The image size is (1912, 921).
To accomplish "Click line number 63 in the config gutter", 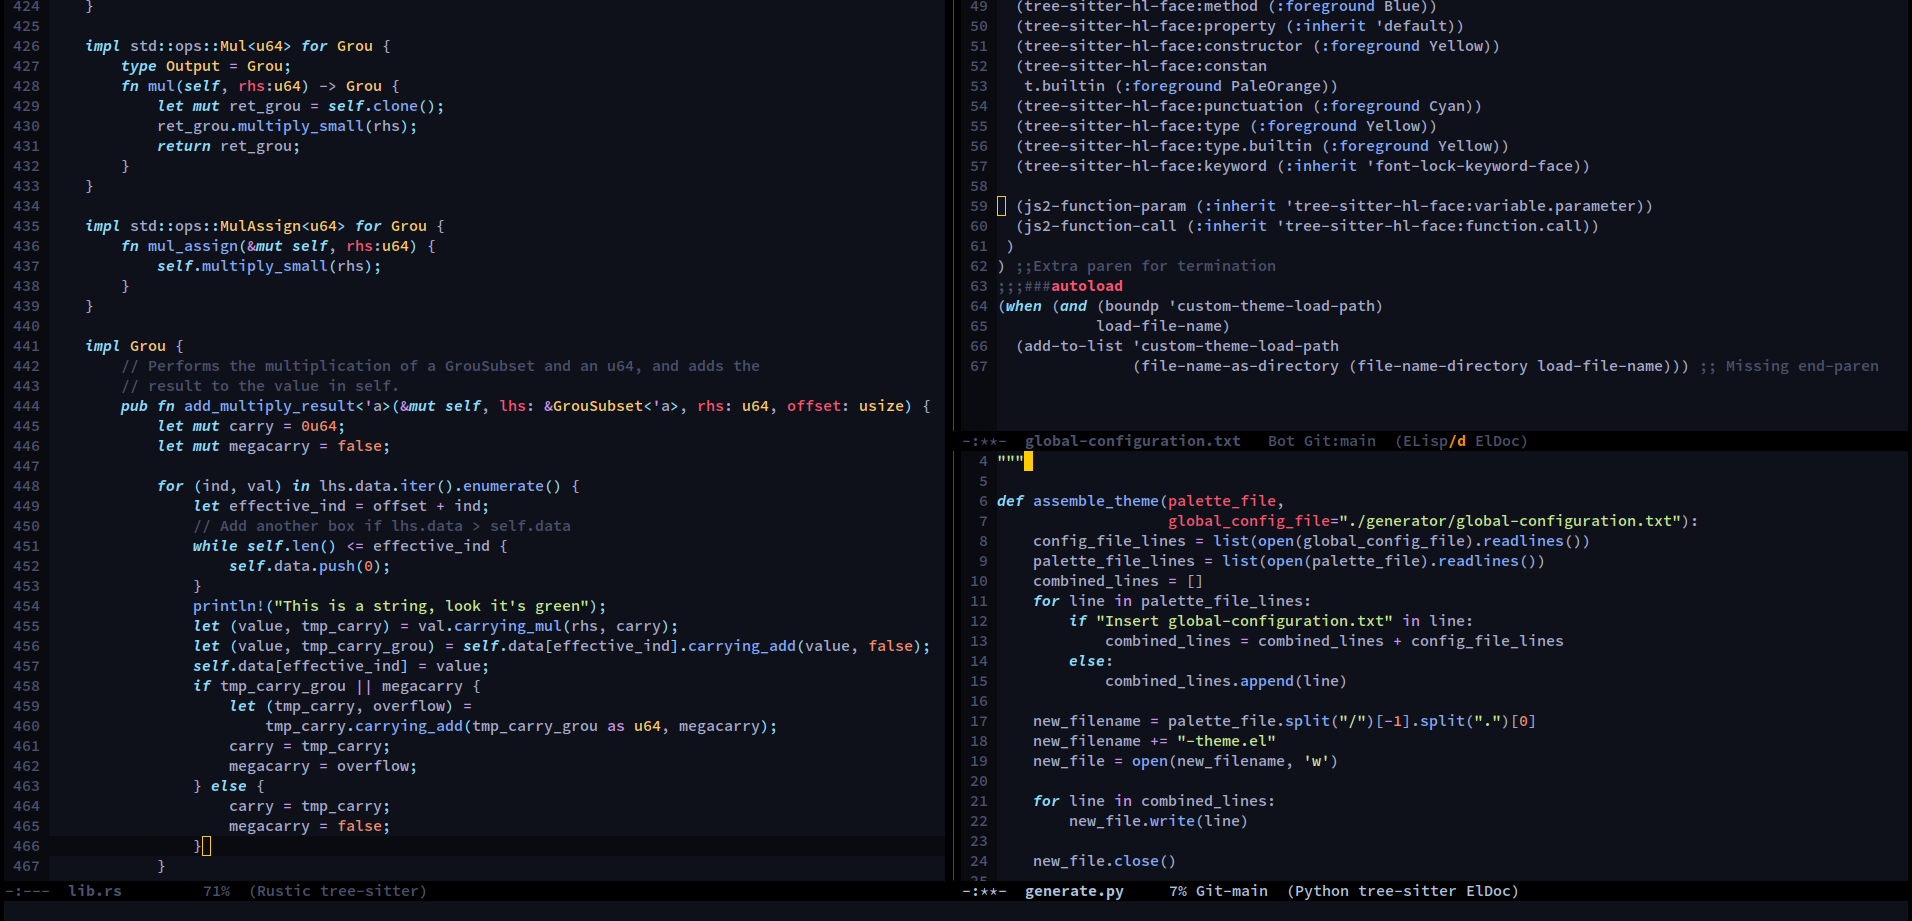I will tap(978, 286).
